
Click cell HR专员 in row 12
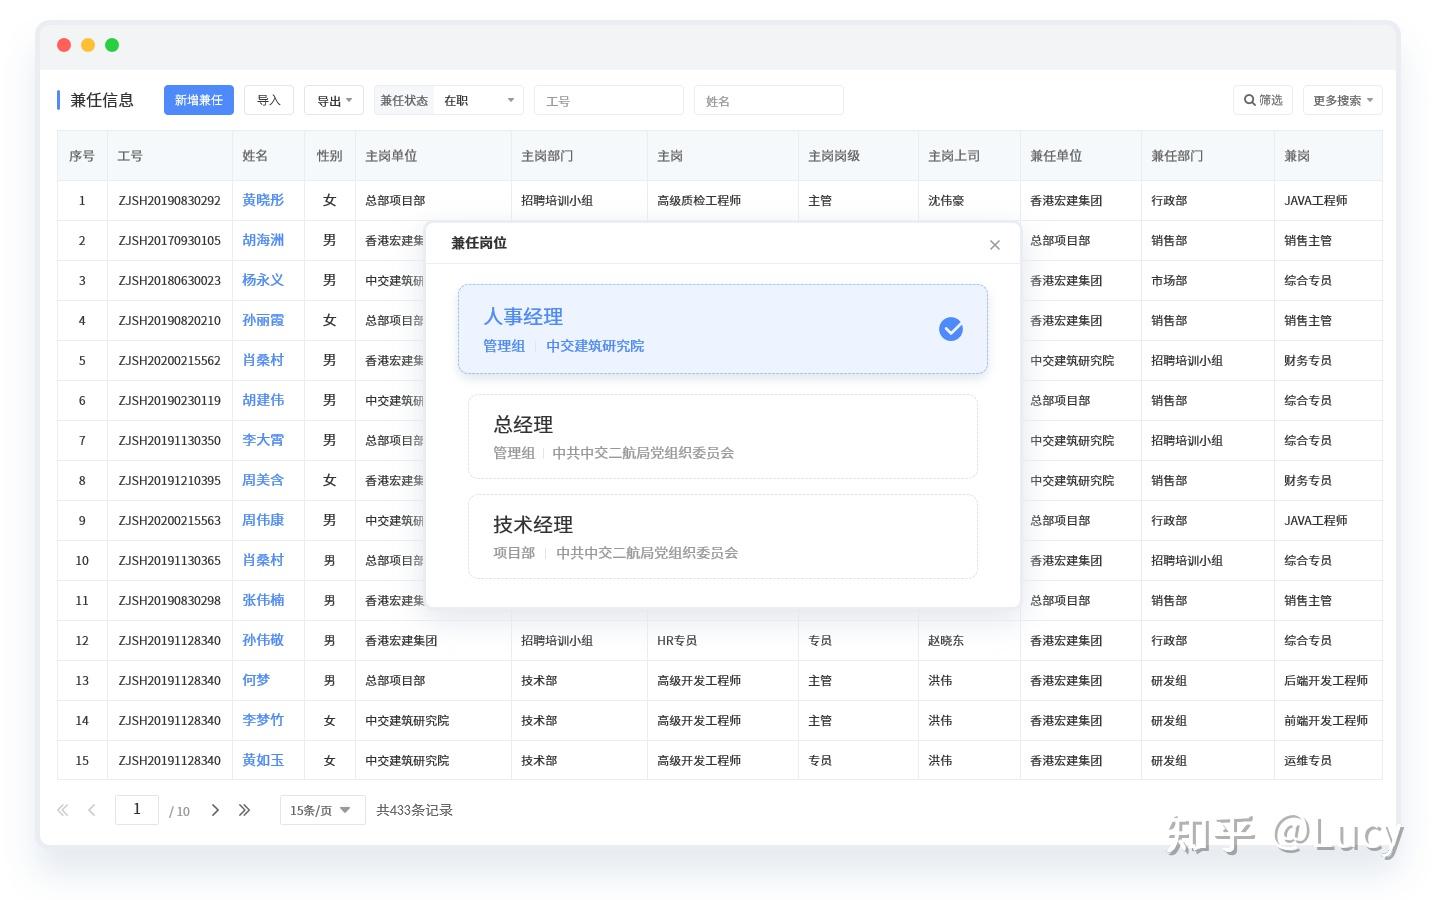coord(677,640)
